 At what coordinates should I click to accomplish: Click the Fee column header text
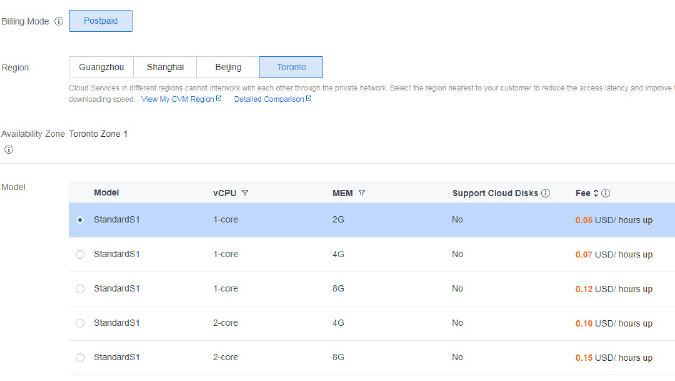click(583, 193)
